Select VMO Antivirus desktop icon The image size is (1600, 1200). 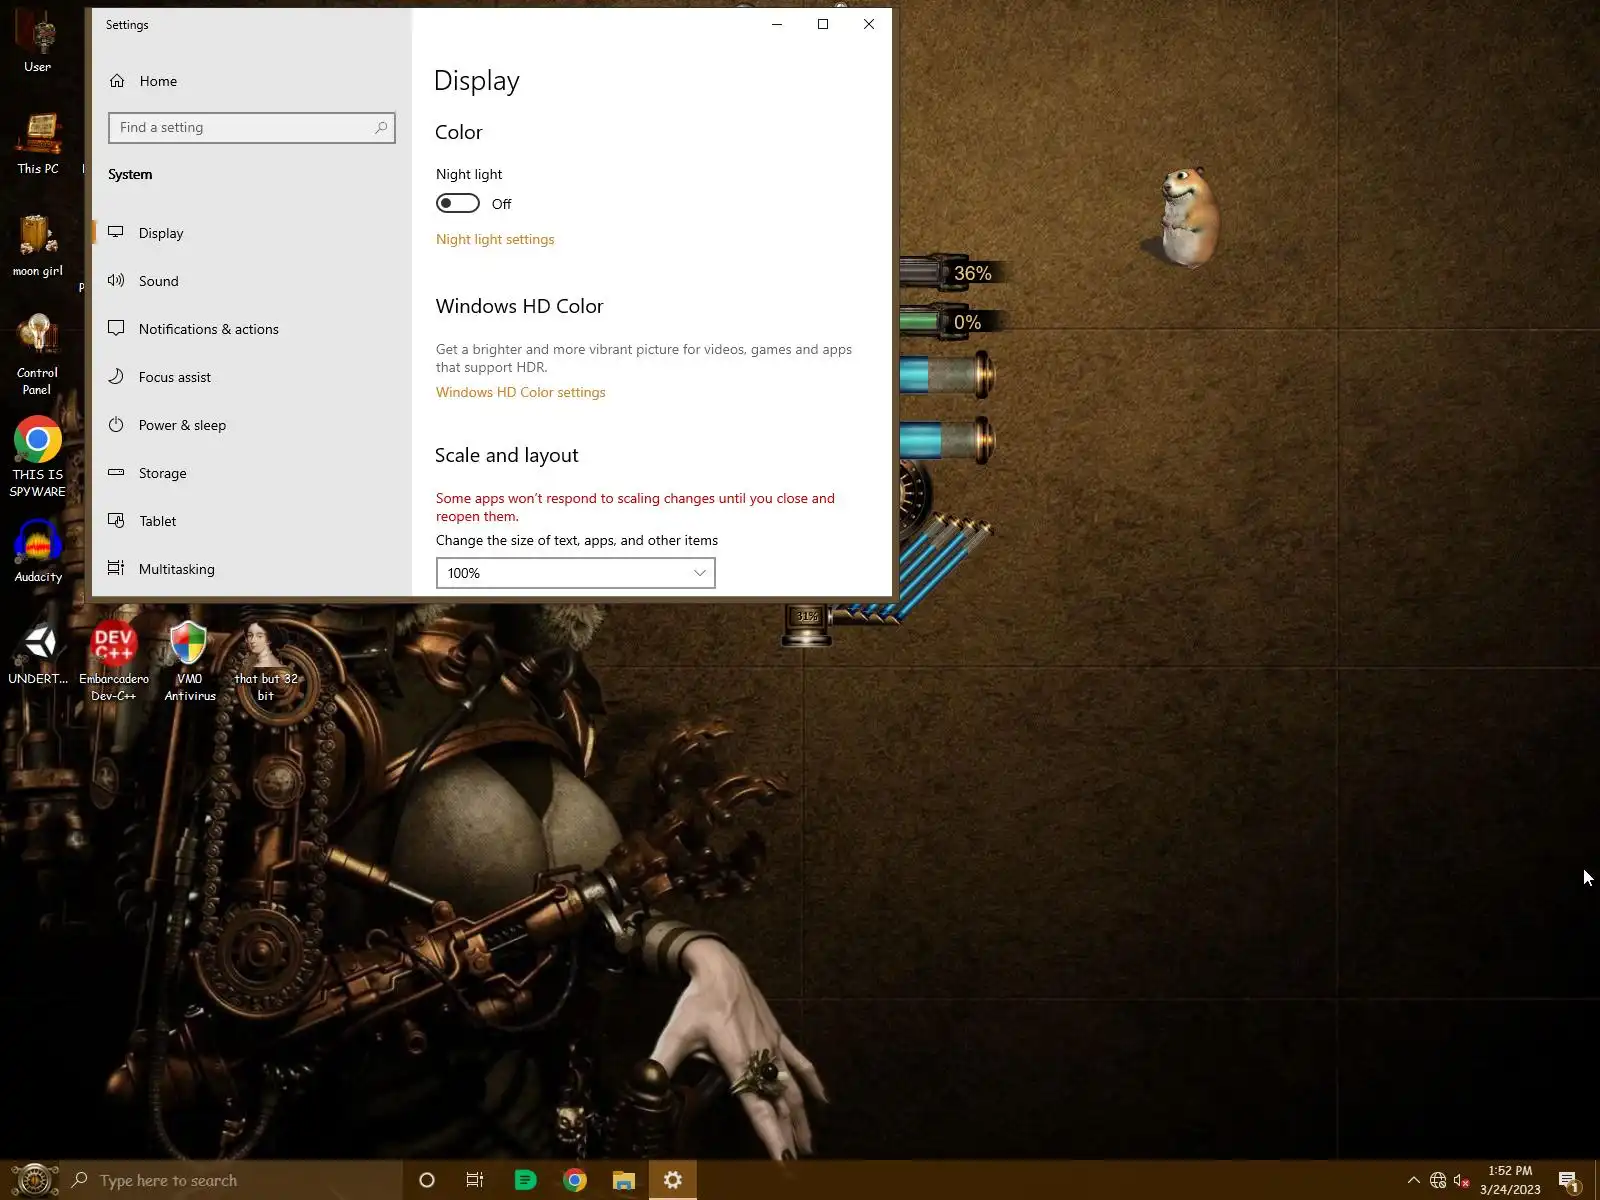[189, 662]
